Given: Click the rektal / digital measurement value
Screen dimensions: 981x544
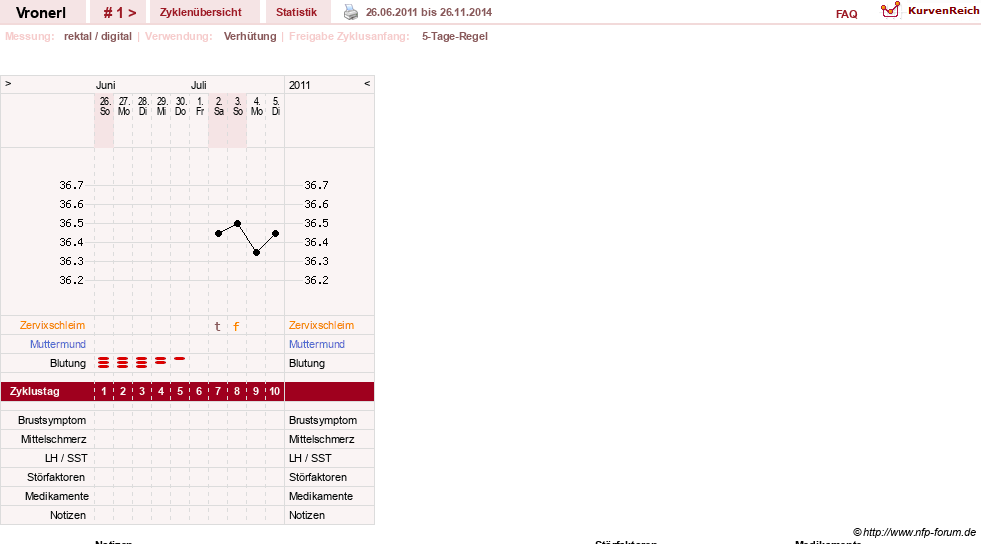Looking at the screenshot, I should tap(98, 36).
